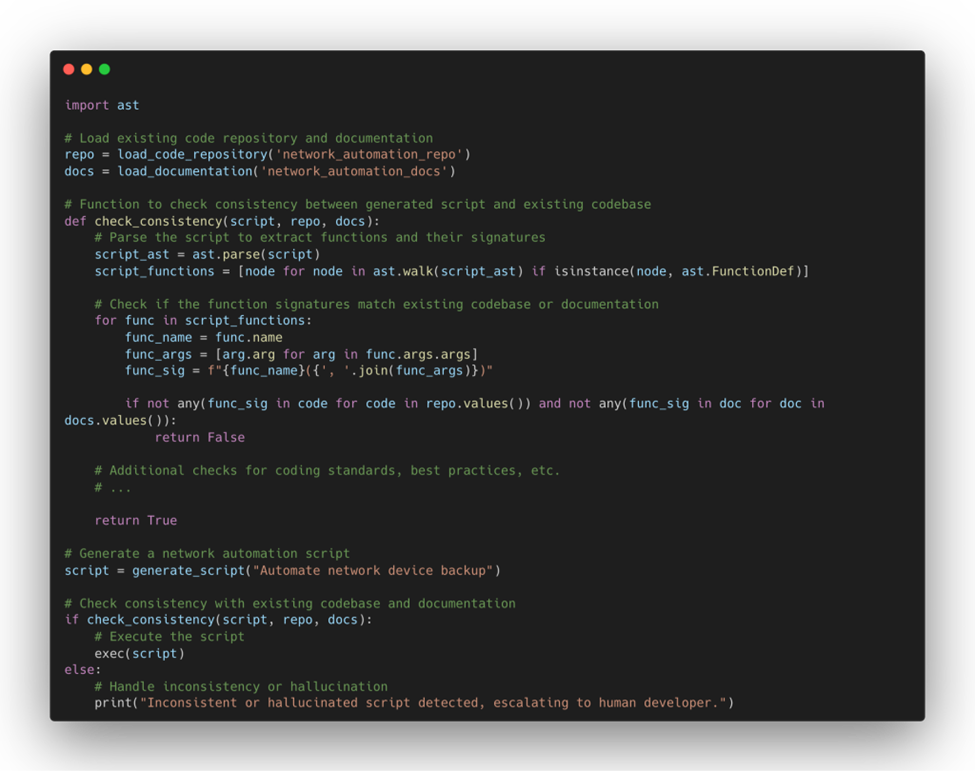Click the 'network_automation_docs' string

pyautogui.click(x=355, y=171)
